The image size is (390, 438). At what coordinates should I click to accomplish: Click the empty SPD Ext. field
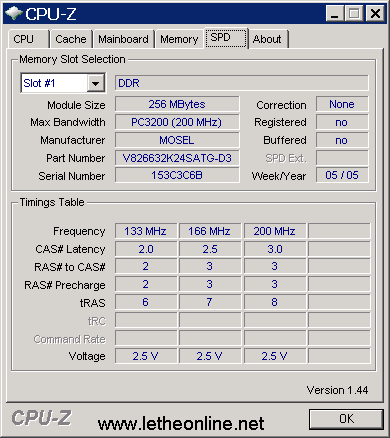[x=342, y=158]
